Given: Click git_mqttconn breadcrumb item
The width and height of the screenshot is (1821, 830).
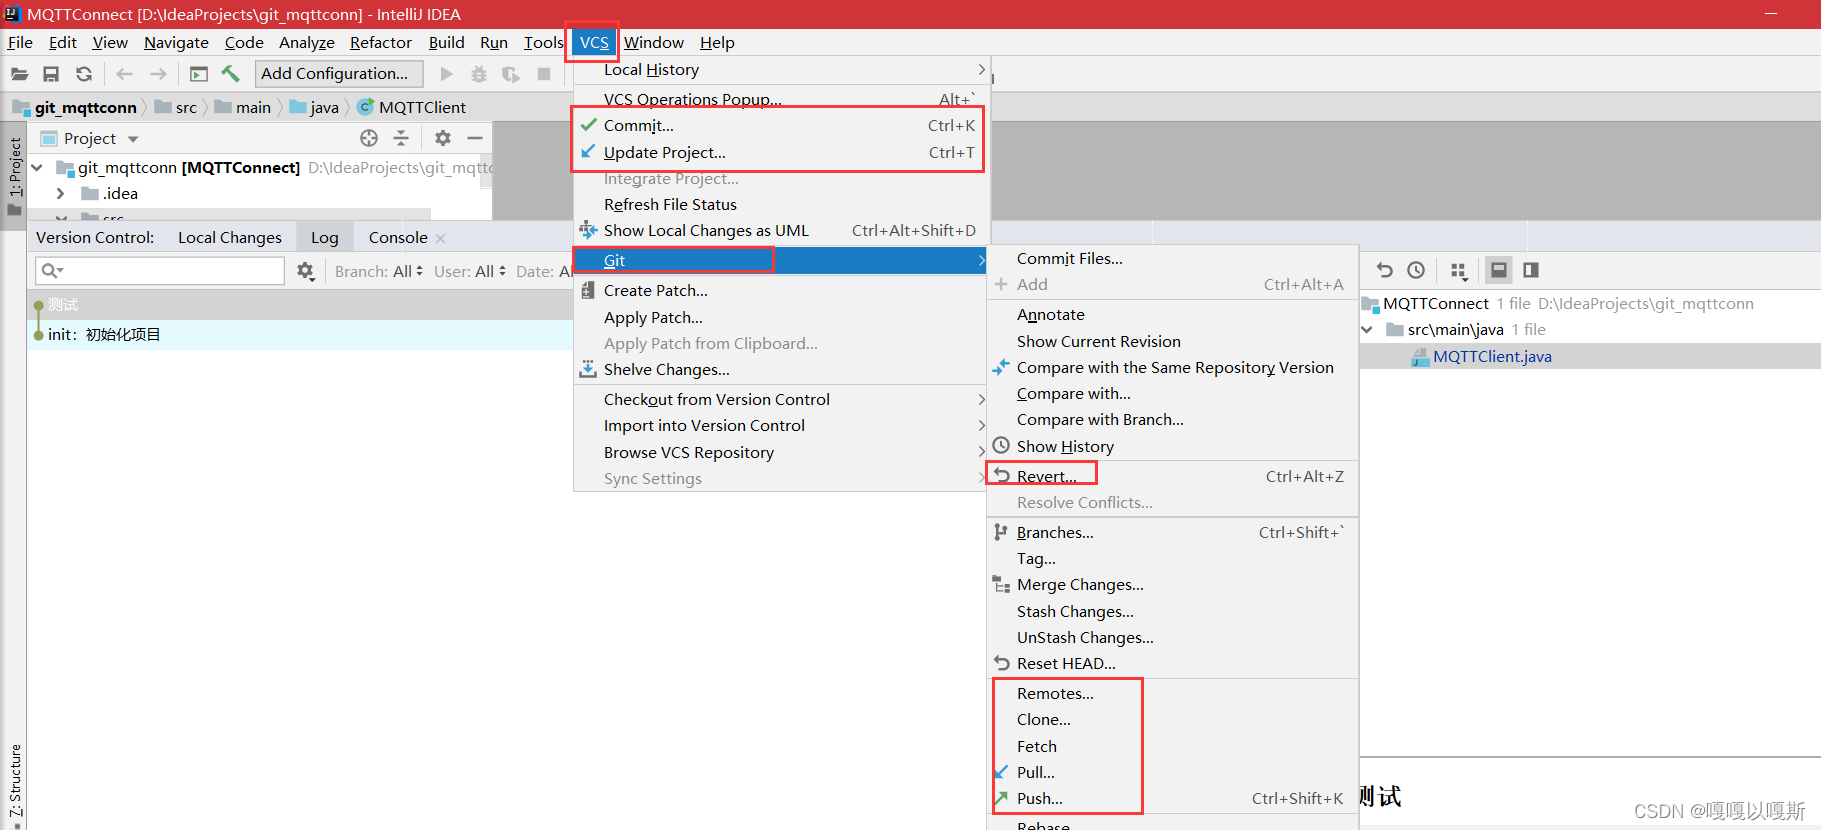Looking at the screenshot, I should click(x=75, y=107).
